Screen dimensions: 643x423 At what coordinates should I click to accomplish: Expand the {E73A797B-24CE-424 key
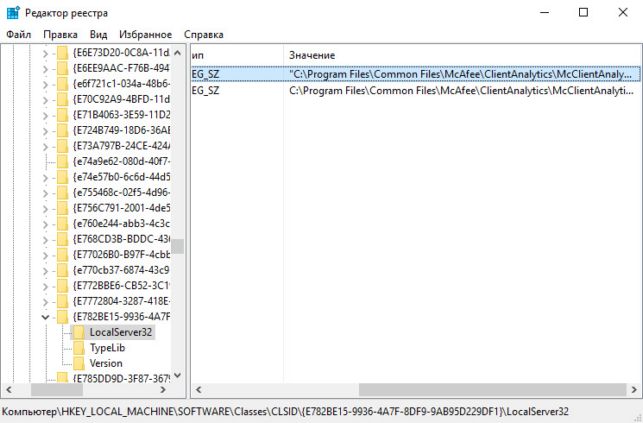pyautogui.click(x=46, y=146)
